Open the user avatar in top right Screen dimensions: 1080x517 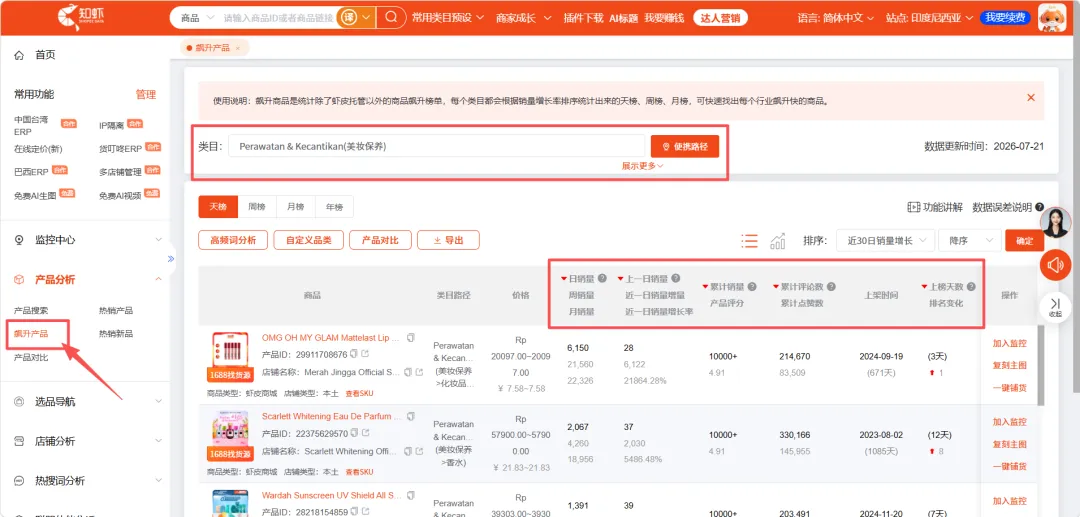pos(1052,17)
